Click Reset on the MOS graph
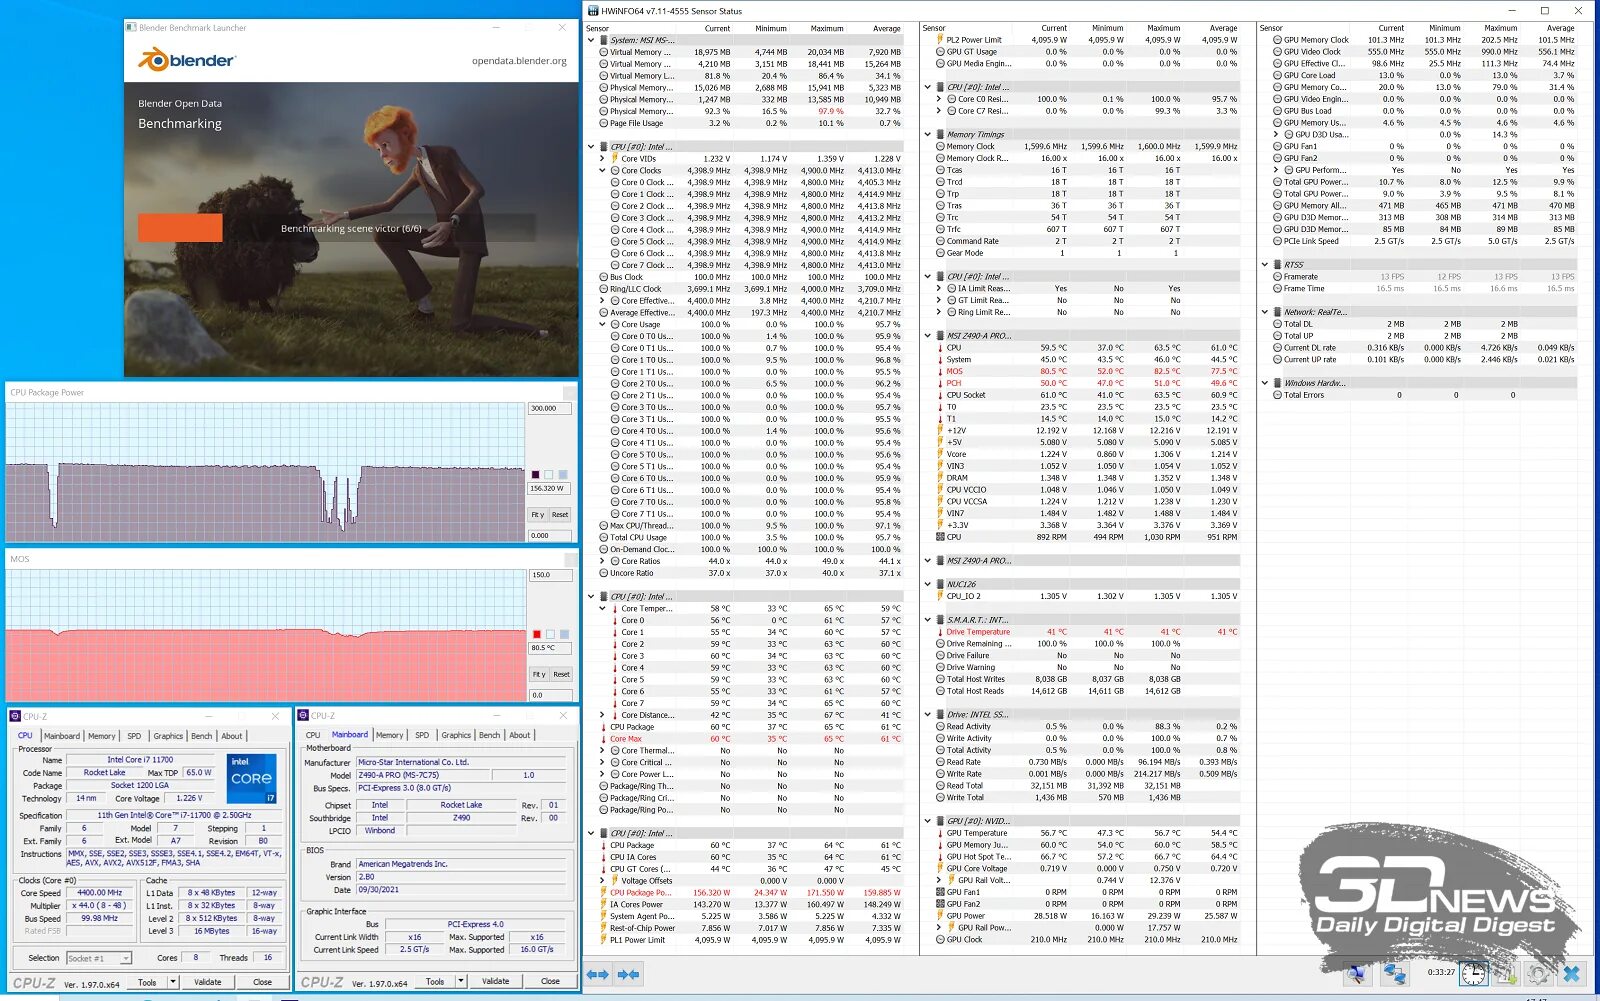1600x1001 pixels. click(562, 674)
